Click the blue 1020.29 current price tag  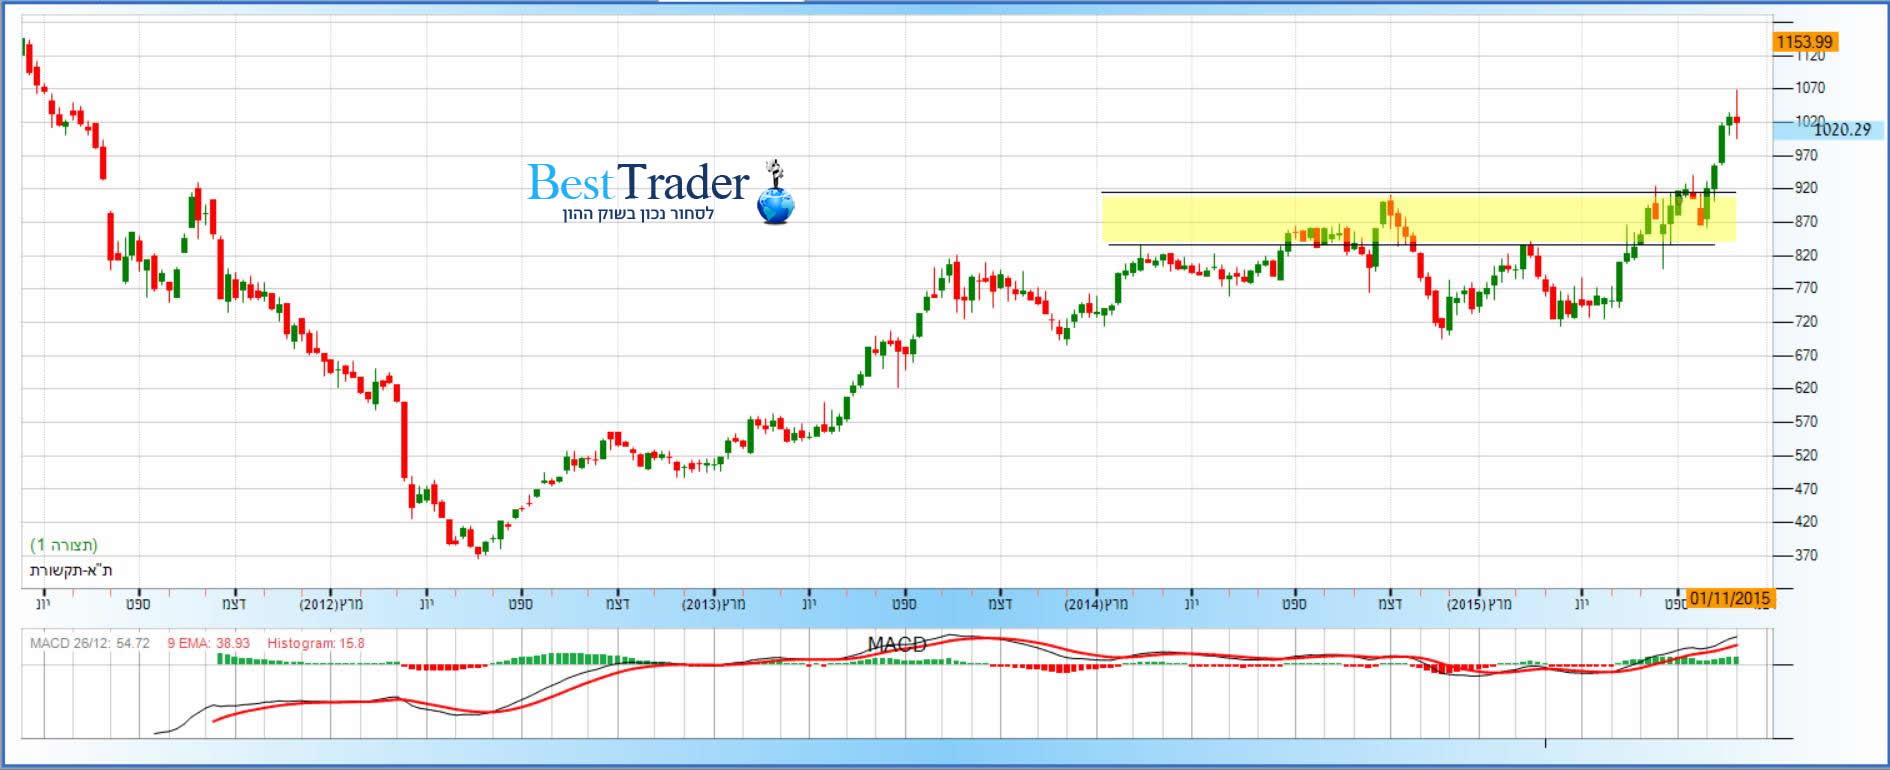1840,130
